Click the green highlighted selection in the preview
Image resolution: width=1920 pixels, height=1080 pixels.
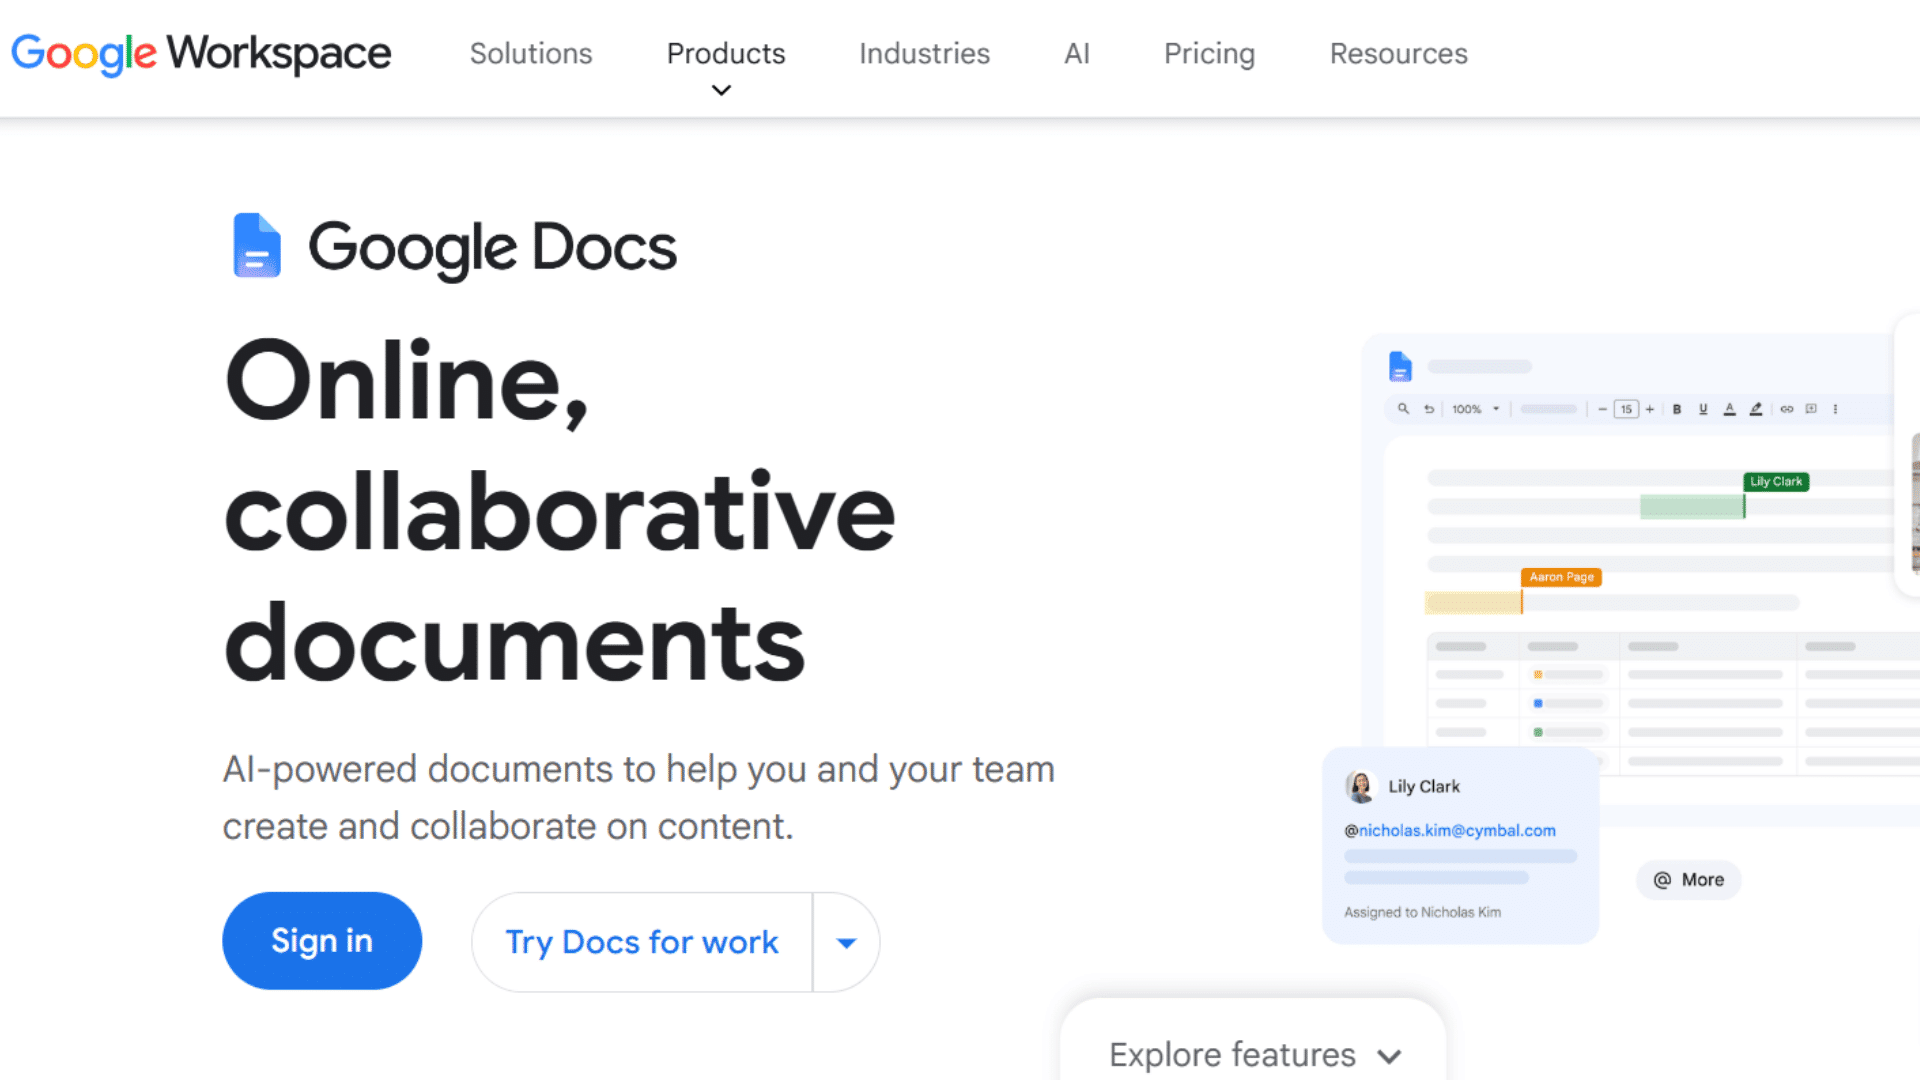(1692, 506)
